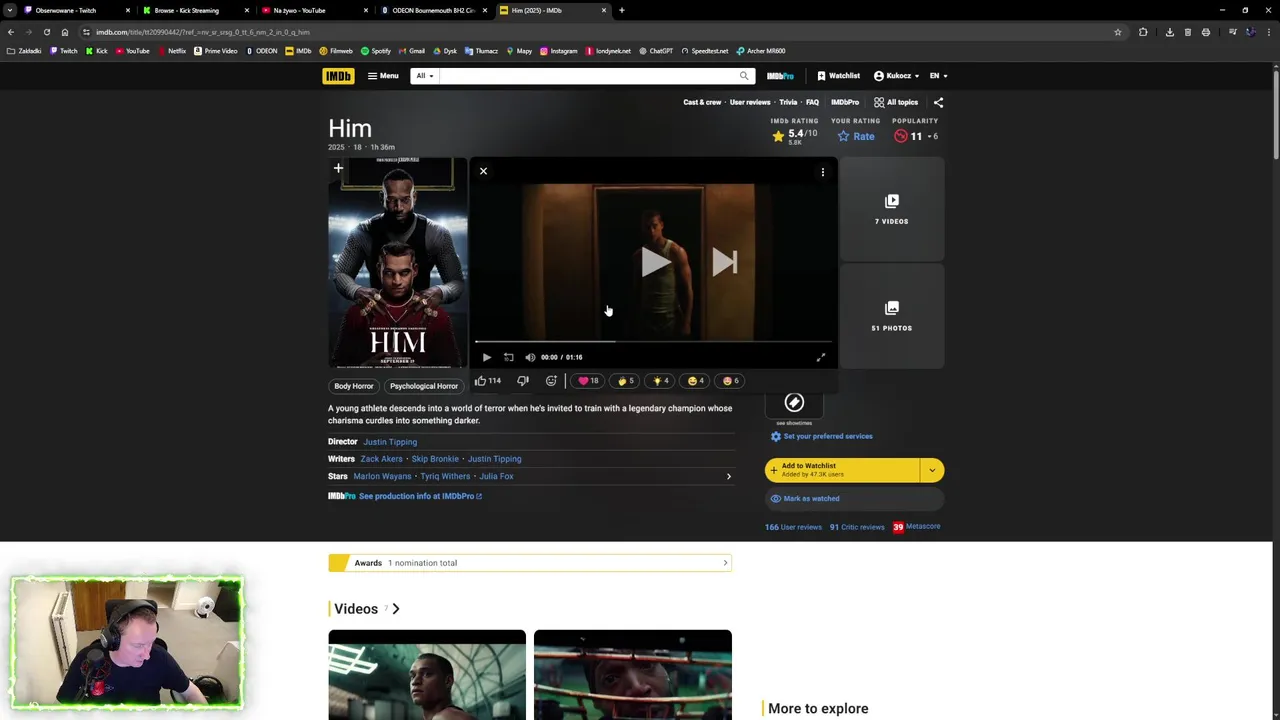Image resolution: width=1280 pixels, height=720 pixels.
Task: Select the Body Horror genre chip
Action: click(354, 386)
